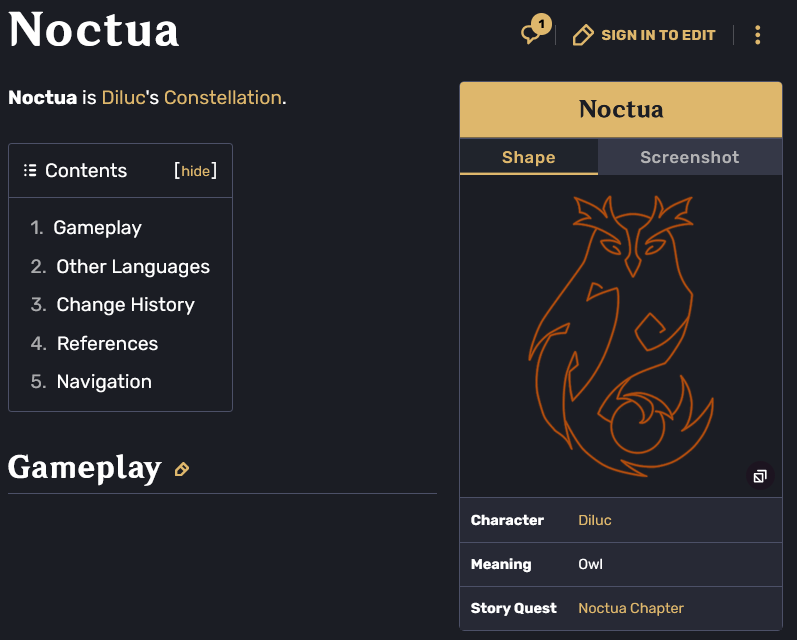797x640 pixels.
Task: Click the enlarge image icon on constellation
Action: 760,476
